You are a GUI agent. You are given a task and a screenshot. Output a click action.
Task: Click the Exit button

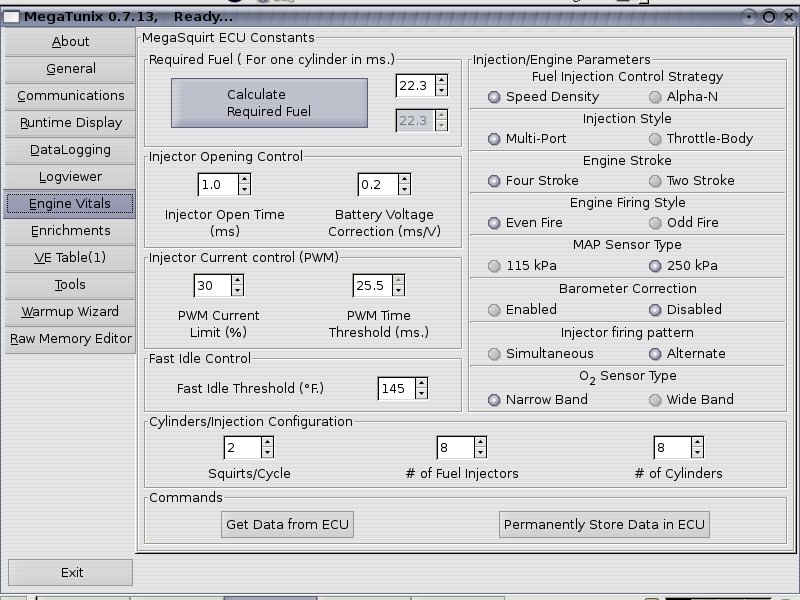pos(70,572)
